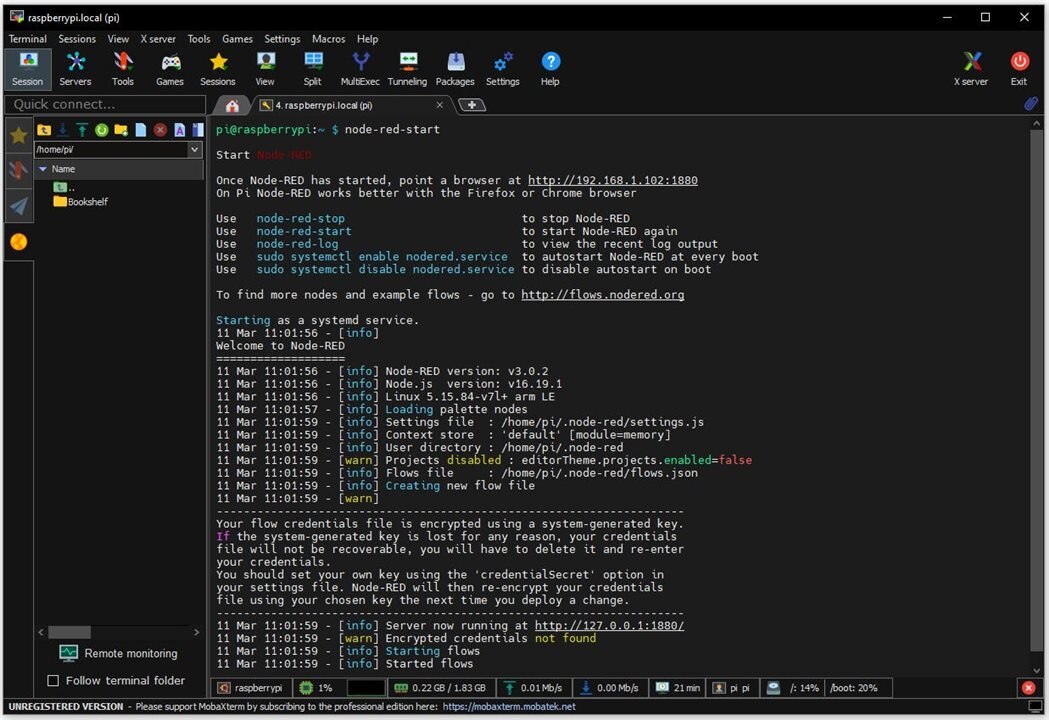Screen dimensions: 1049x720
Task: Open the Tunneling tool
Action: [407, 68]
